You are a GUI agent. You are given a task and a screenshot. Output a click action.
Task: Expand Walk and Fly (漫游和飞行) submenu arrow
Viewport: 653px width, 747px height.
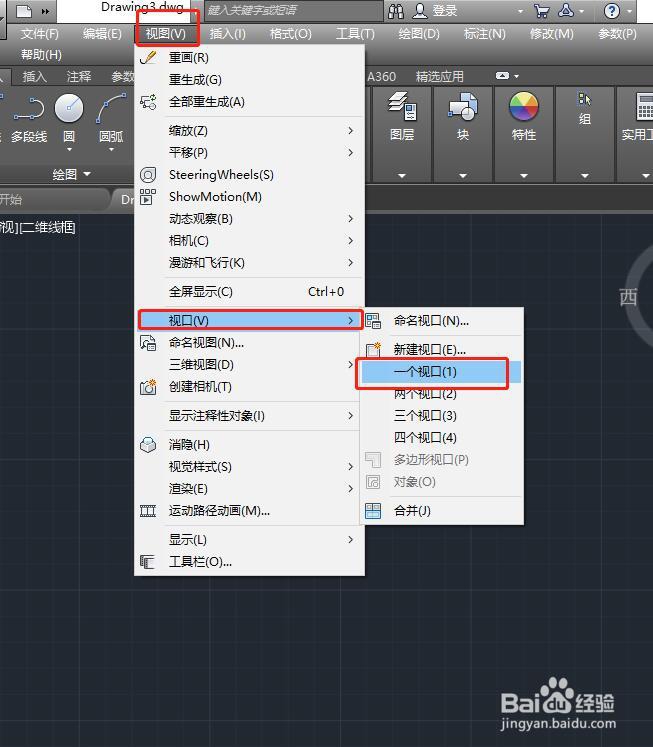(351, 262)
